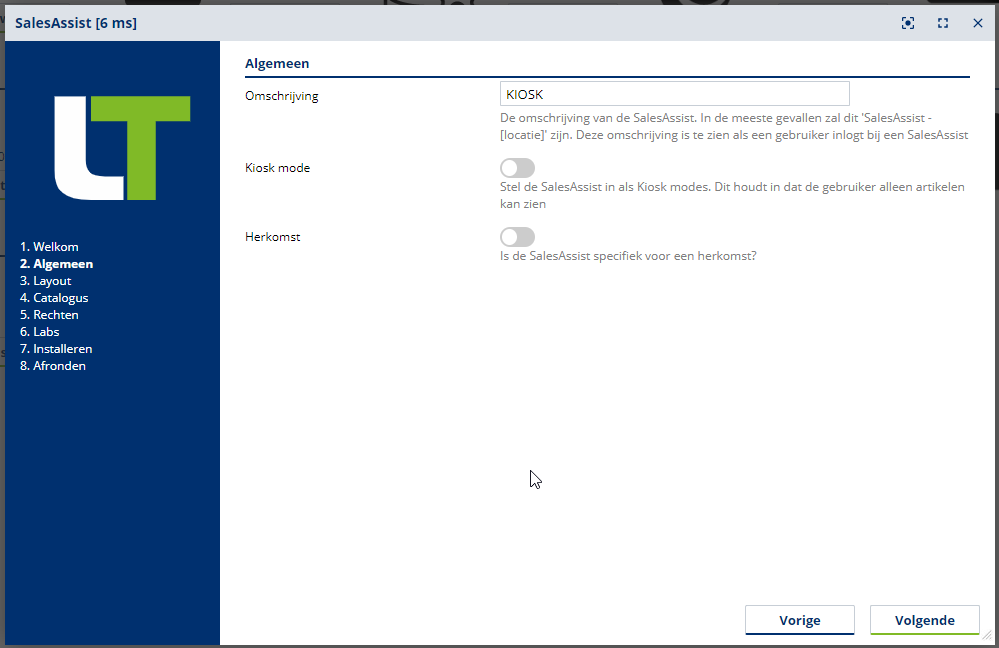
Task: Click the LT logo in sidebar
Action: (122, 147)
